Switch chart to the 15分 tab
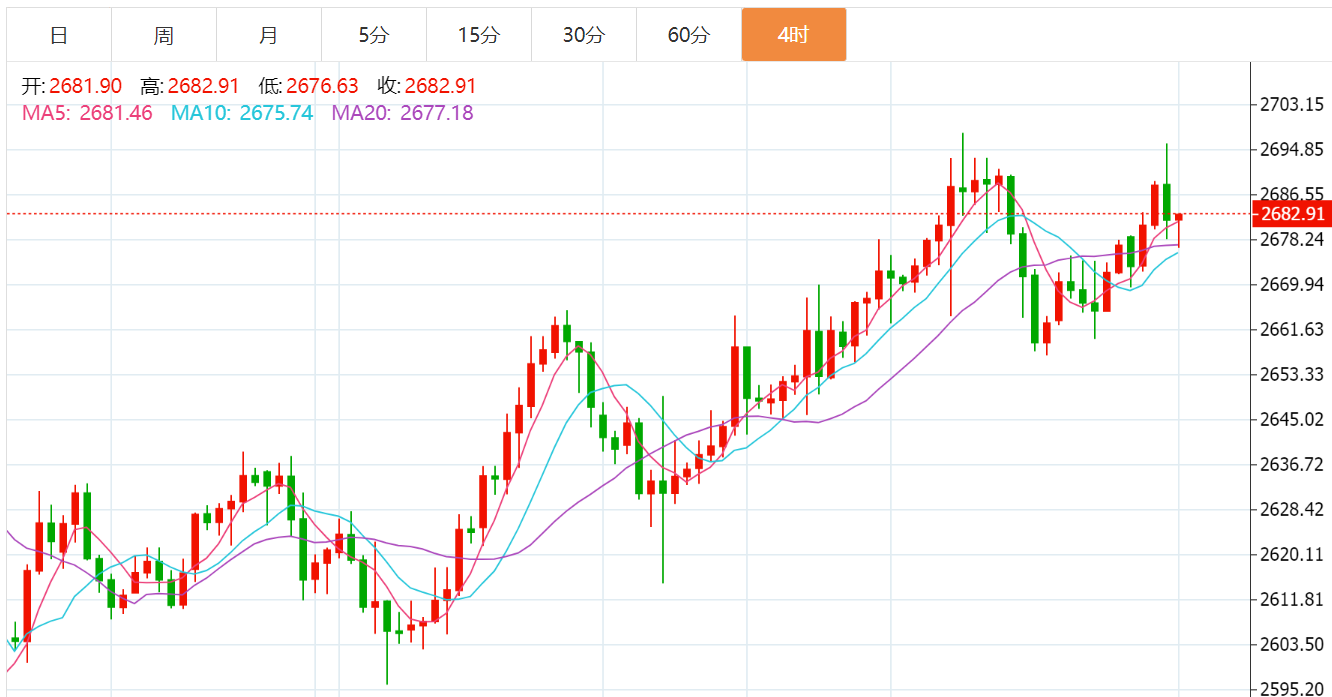 click(479, 35)
